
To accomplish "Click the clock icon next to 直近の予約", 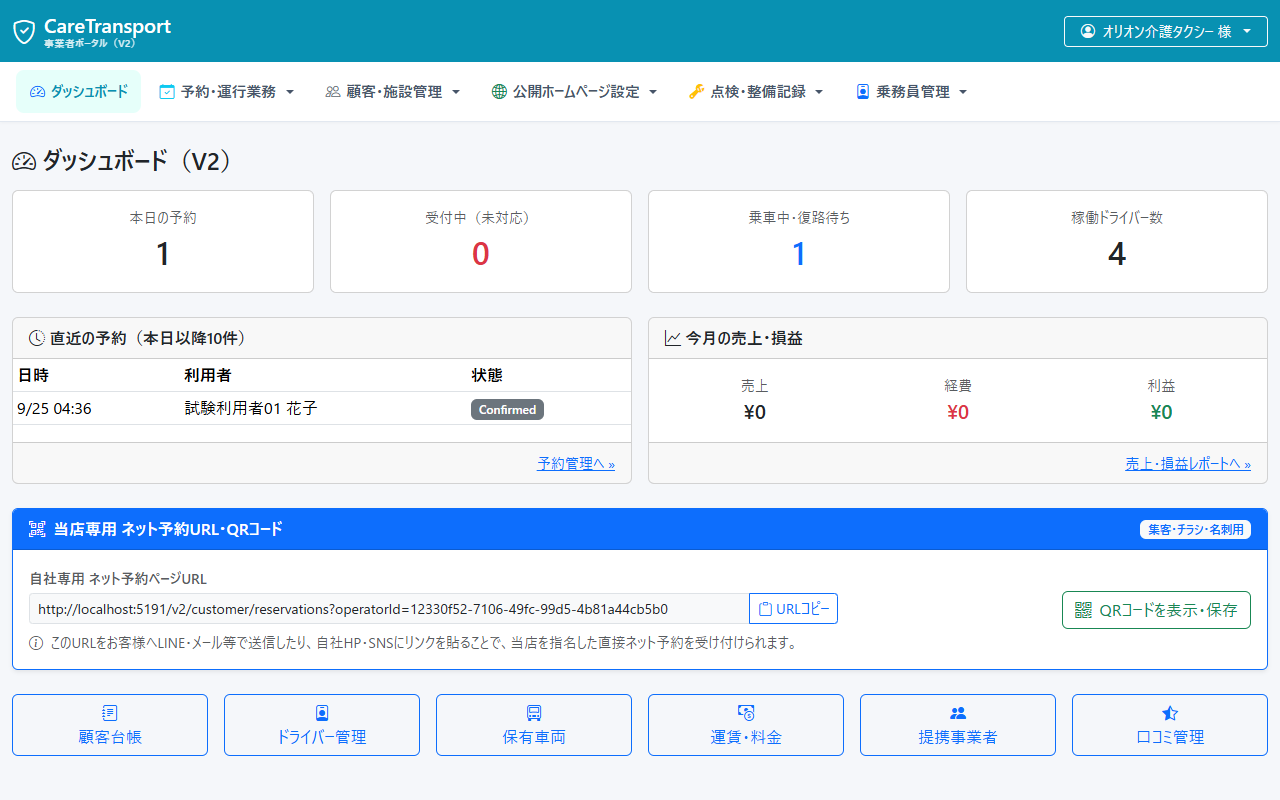I will (x=37, y=338).
